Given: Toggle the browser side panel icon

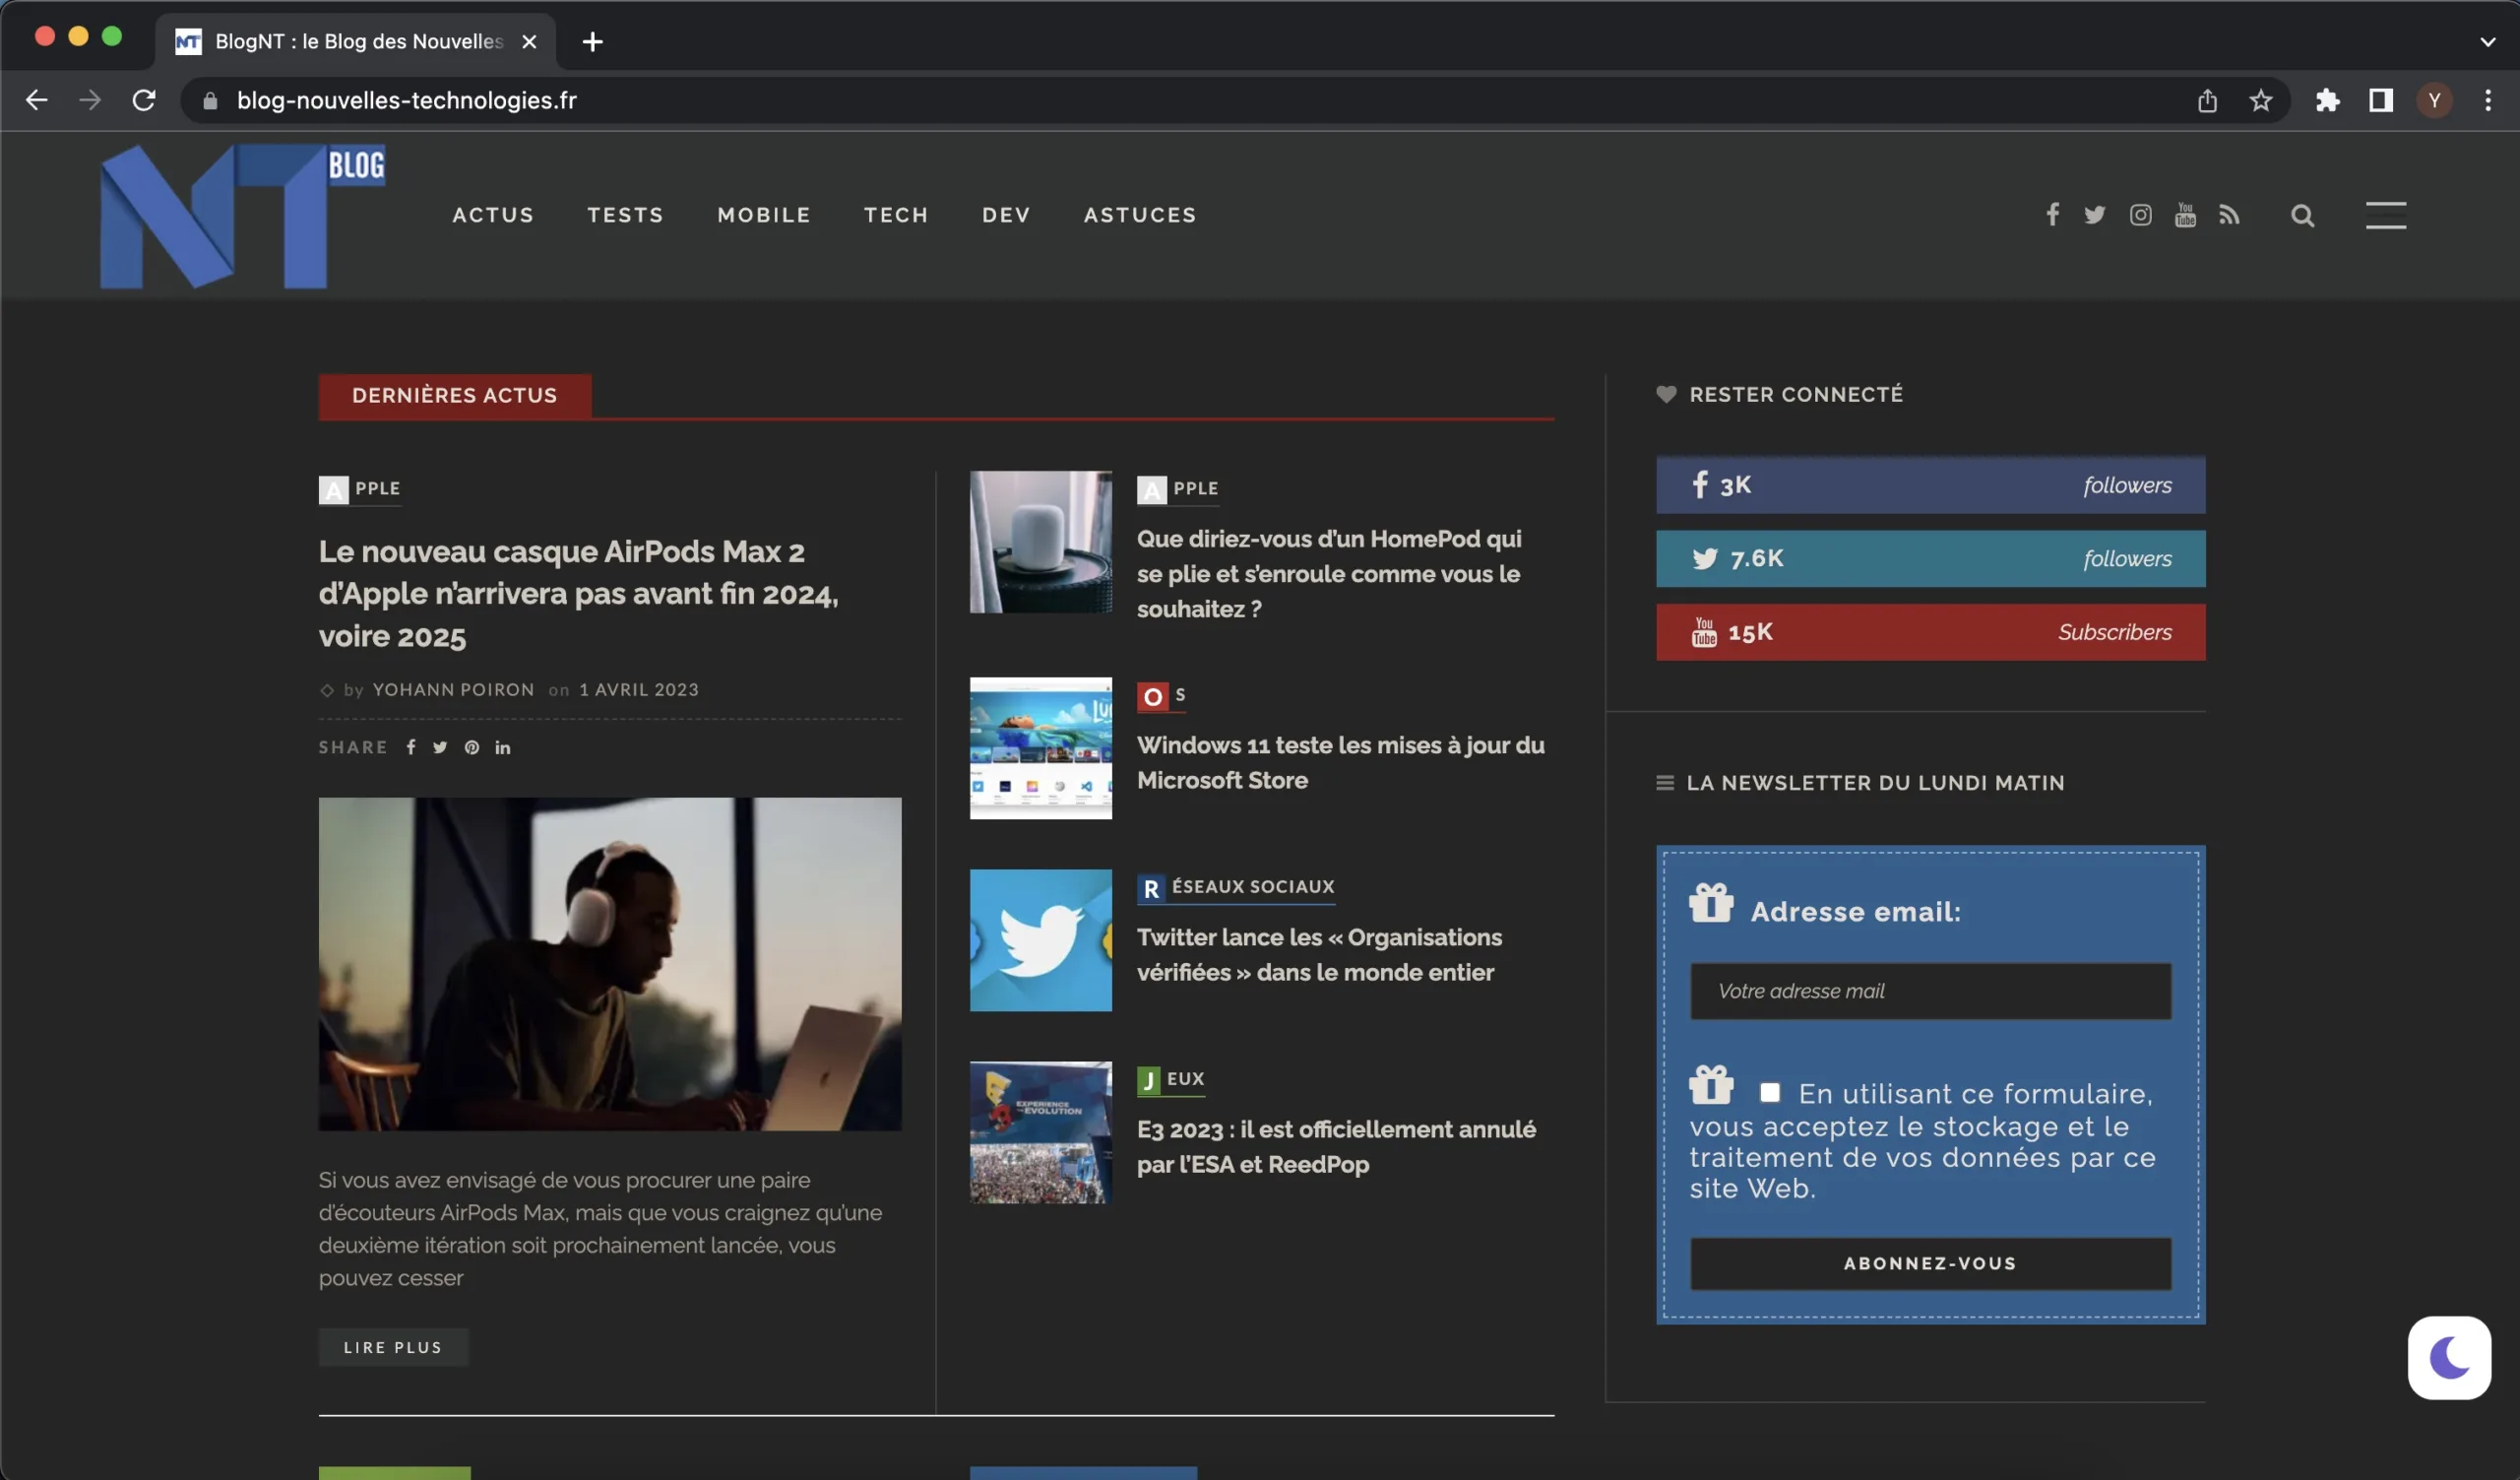Looking at the screenshot, I should pos(2381,100).
